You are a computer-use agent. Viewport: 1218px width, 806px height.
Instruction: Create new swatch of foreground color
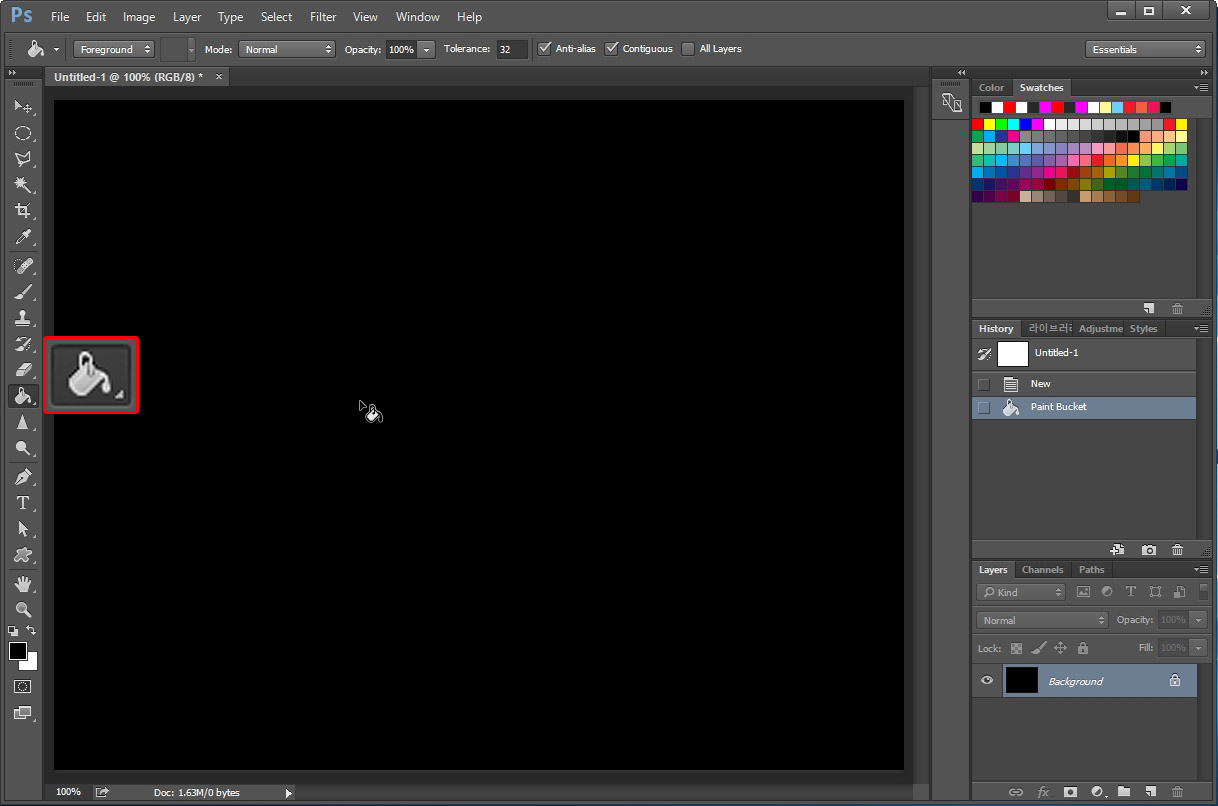(1149, 309)
